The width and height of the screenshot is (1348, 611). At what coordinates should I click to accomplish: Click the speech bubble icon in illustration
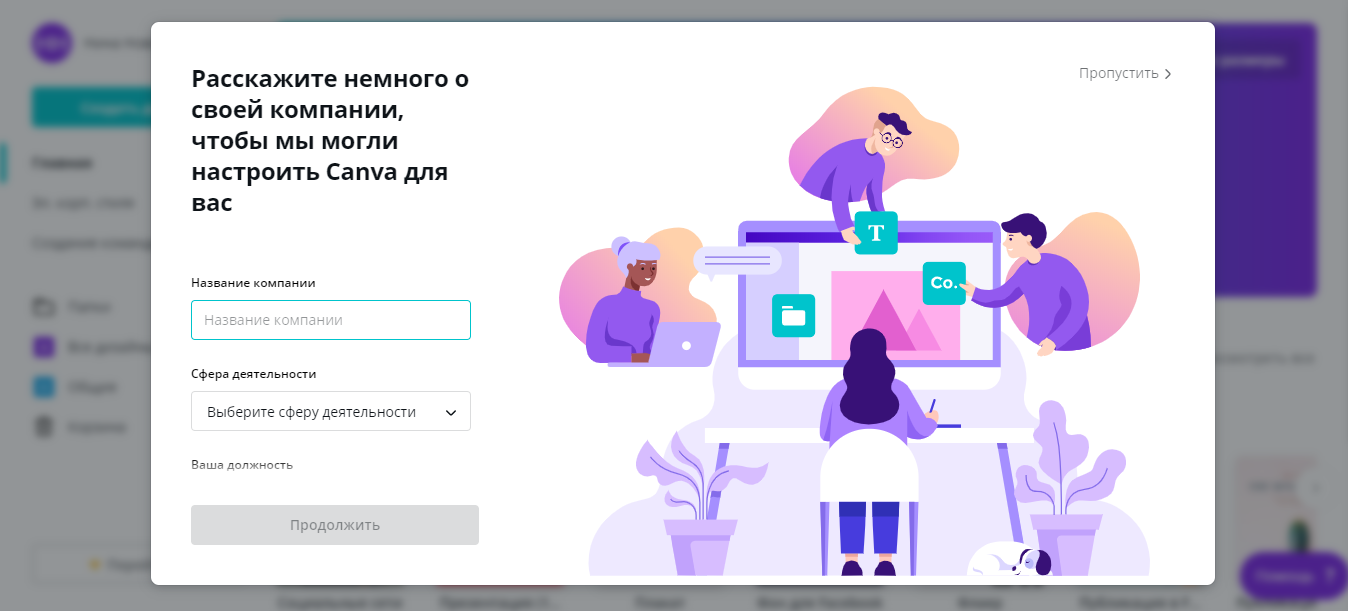(738, 262)
